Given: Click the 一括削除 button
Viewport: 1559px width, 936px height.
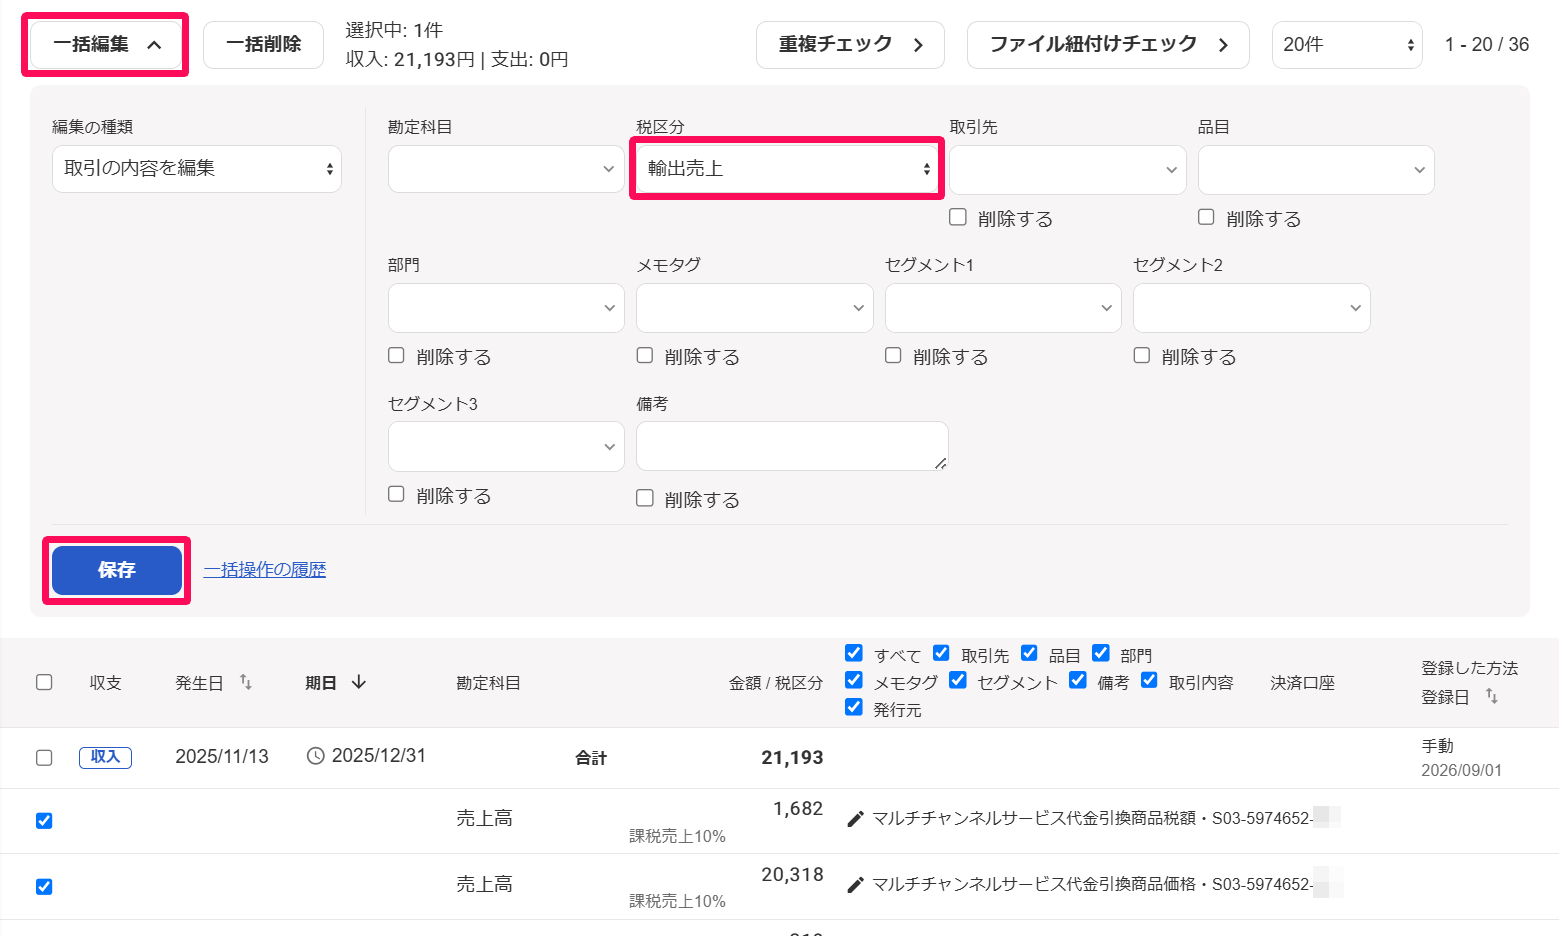Looking at the screenshot, I should click(263, 44).
